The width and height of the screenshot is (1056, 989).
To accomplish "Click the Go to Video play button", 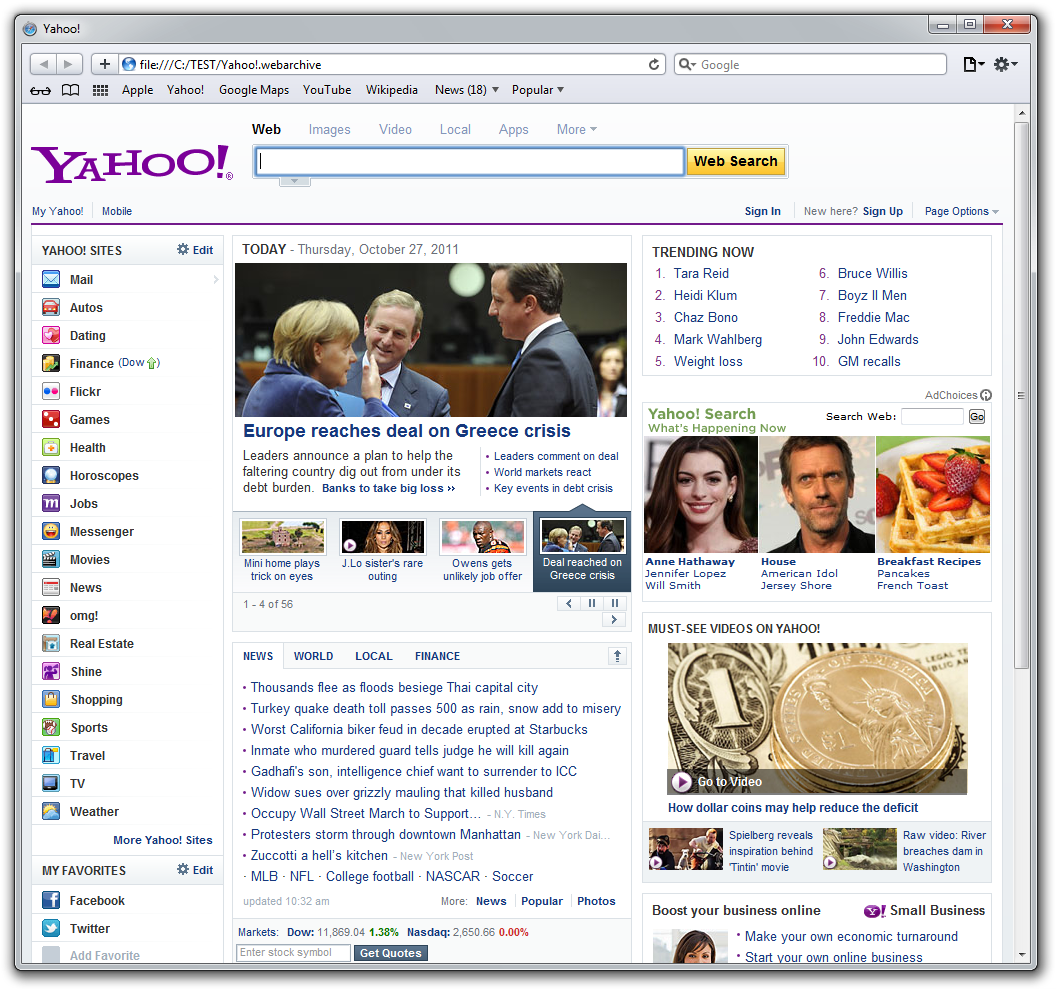I will [x=682, y=782].
